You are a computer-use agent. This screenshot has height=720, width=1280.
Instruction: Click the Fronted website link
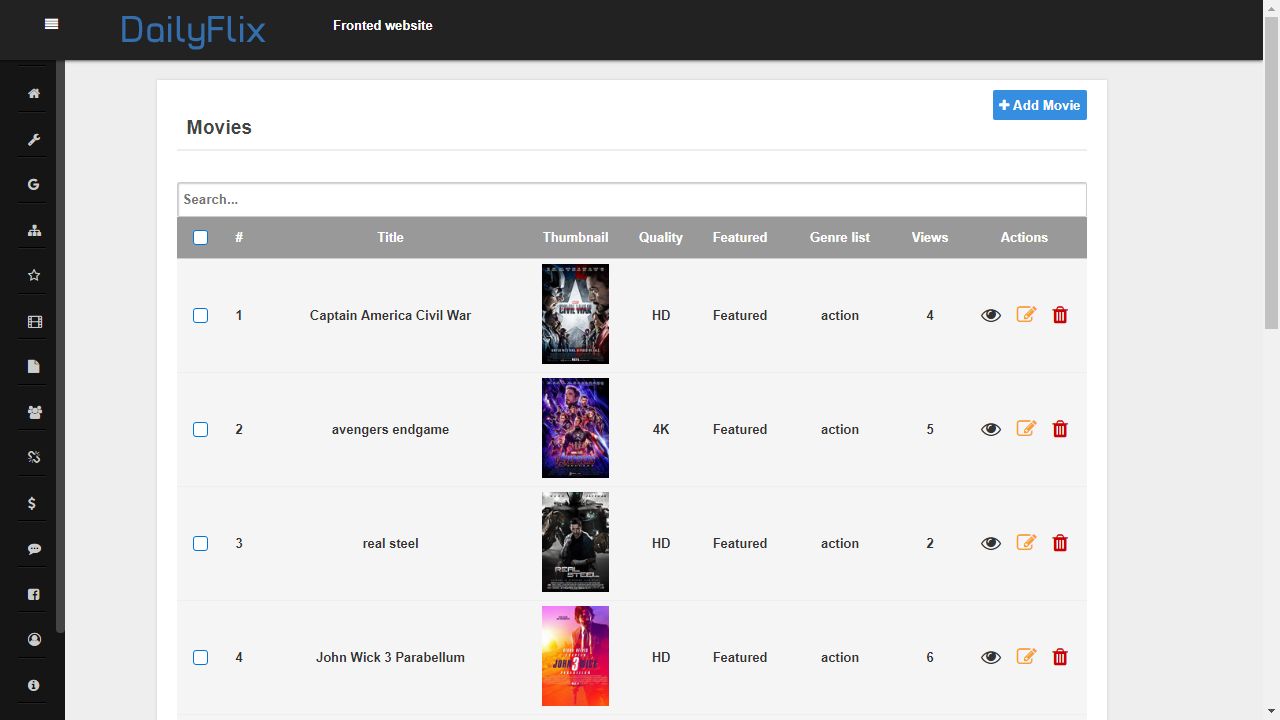[383, 25]
